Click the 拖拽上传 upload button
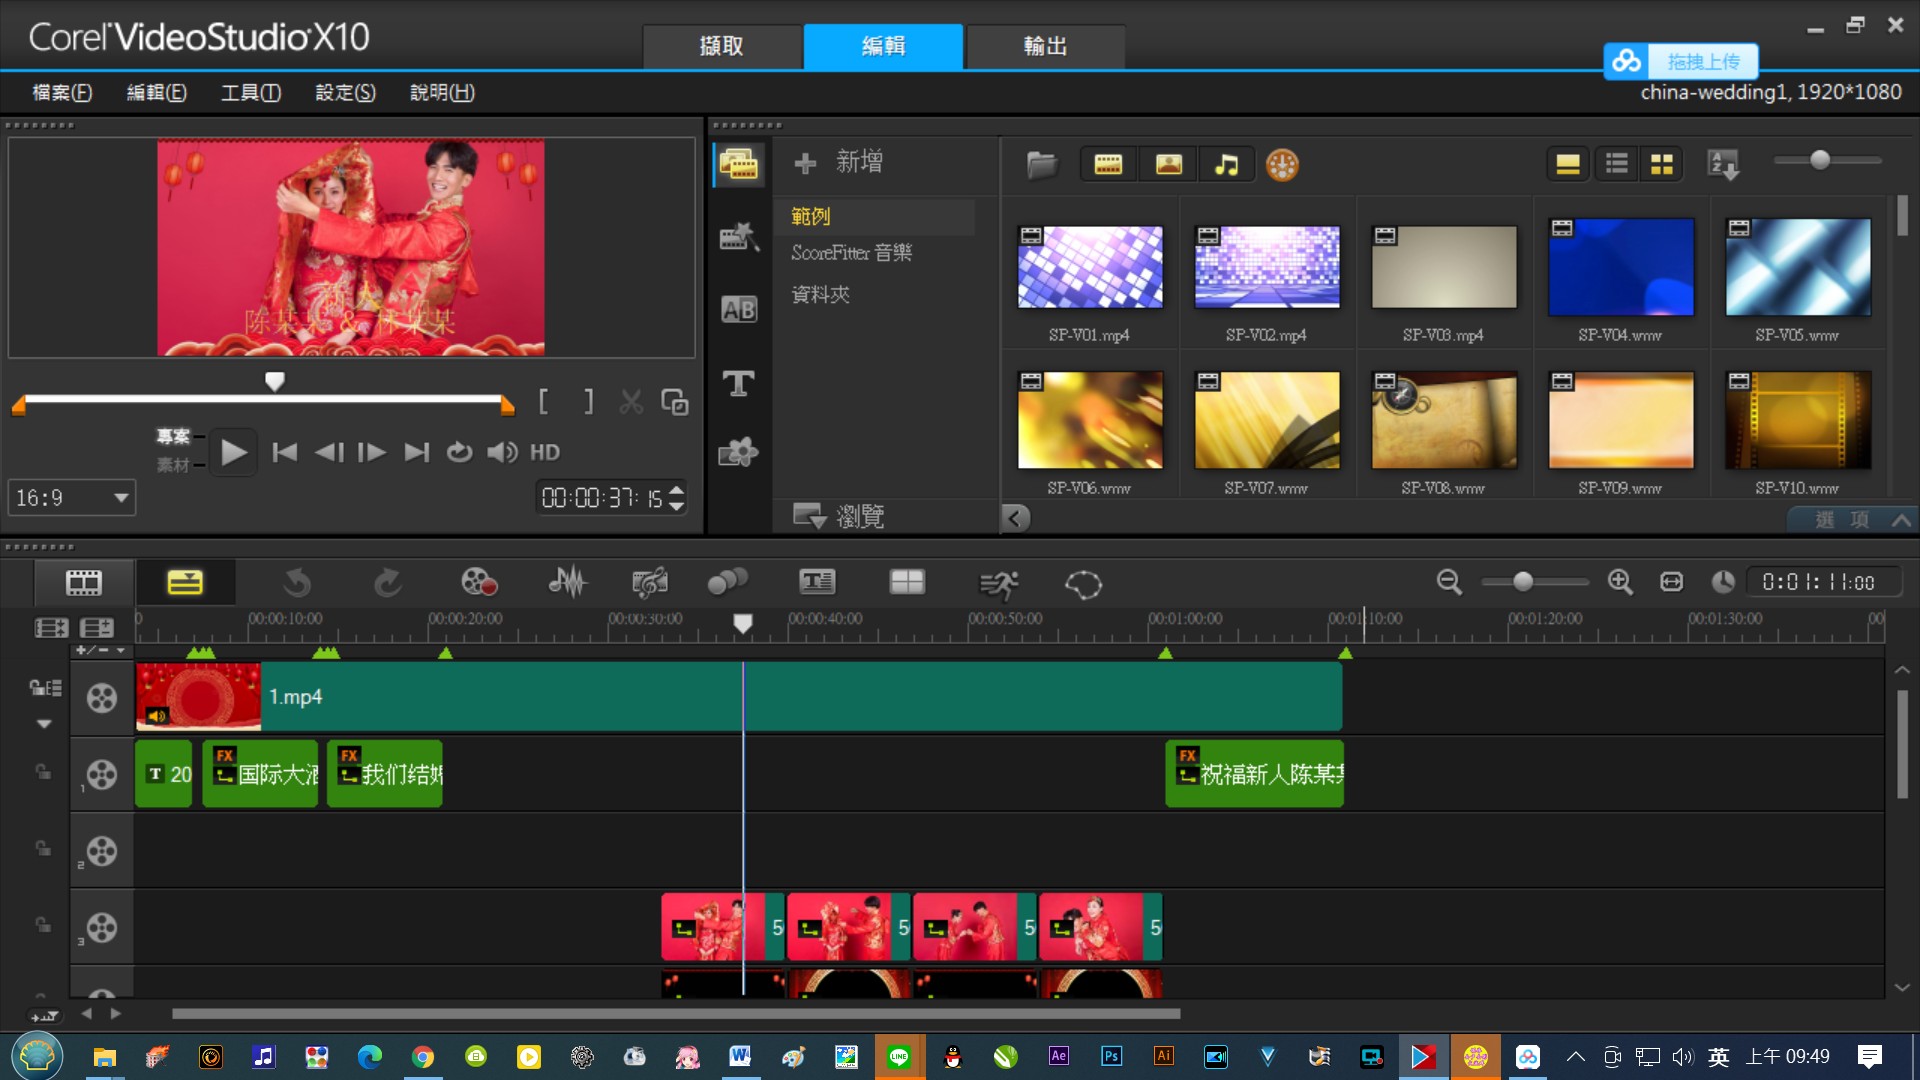 point(1681,61)
